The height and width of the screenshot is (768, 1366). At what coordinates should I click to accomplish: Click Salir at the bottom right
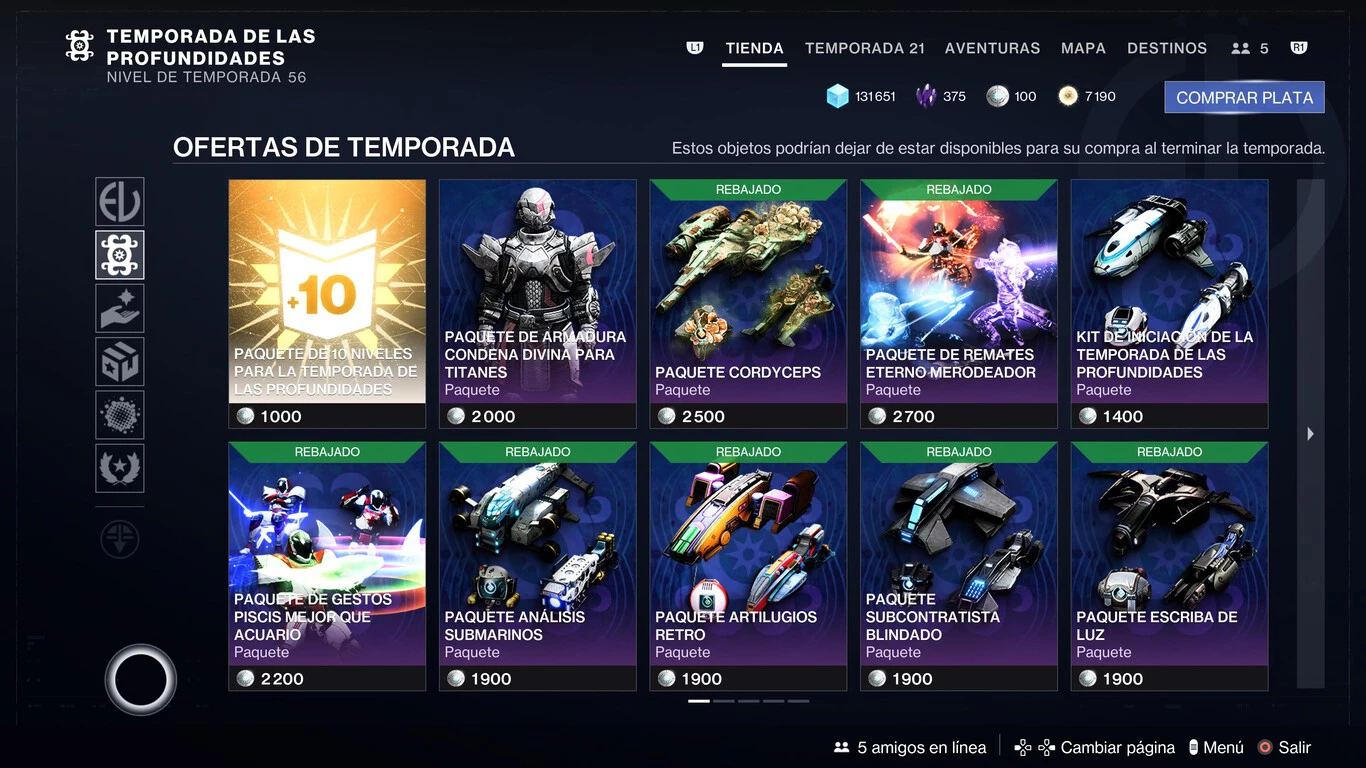click(1284, 747)
